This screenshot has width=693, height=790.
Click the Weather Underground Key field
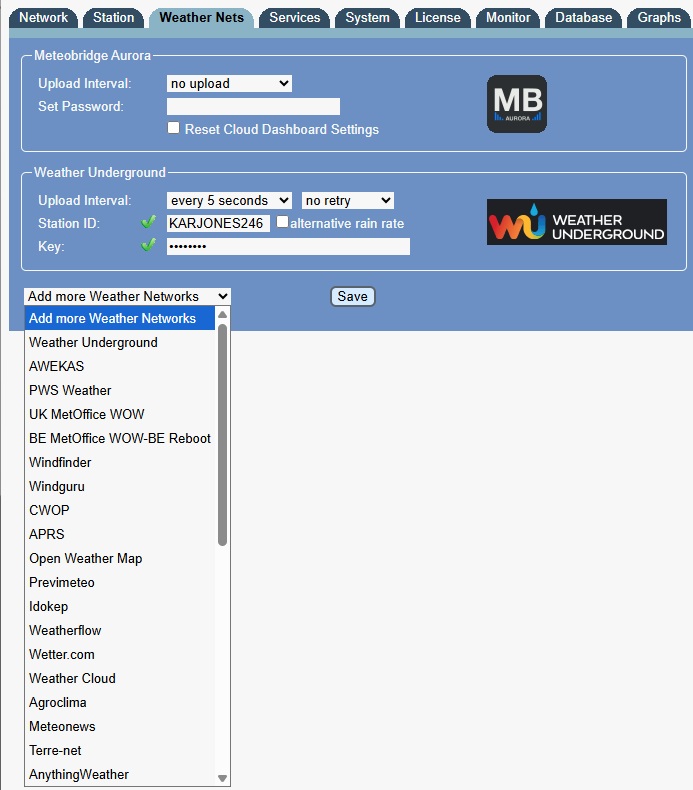(x=288, y=246)
